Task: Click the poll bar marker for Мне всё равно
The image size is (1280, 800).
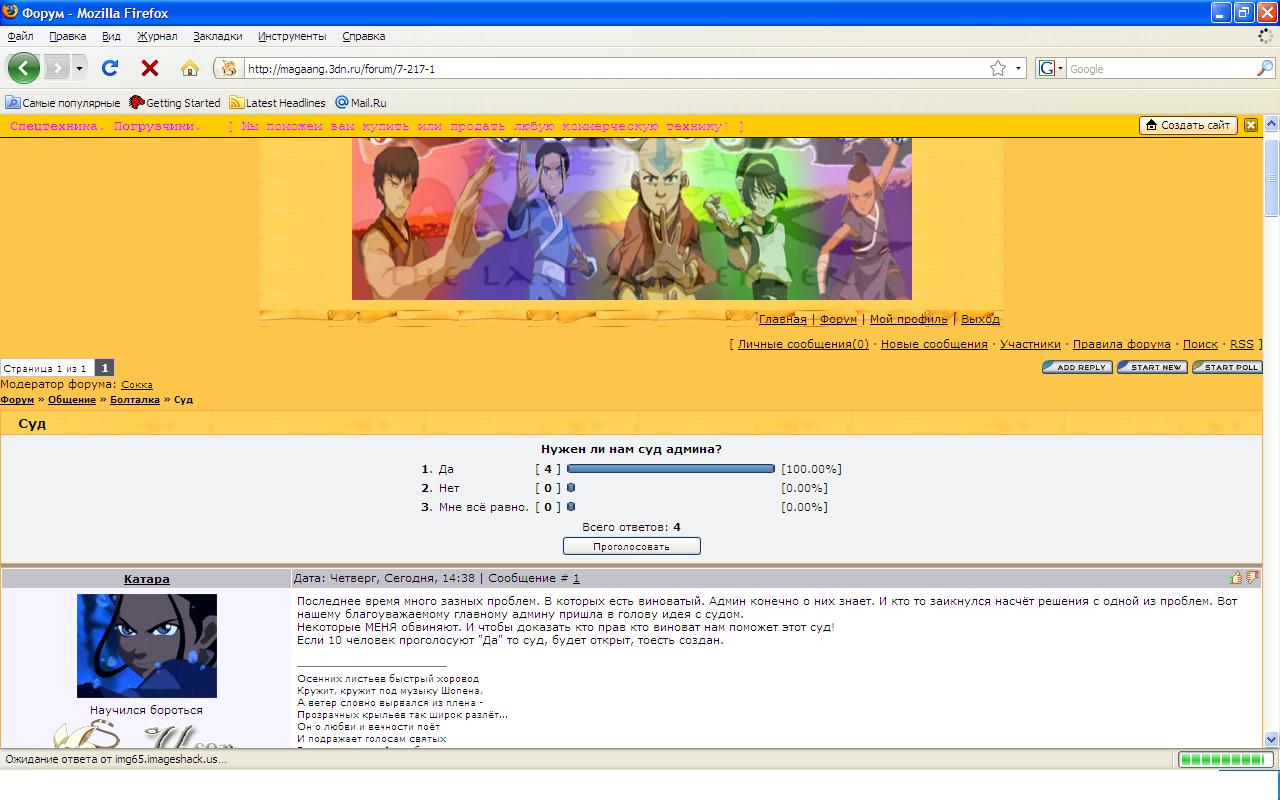Action: tap(571, 507)
